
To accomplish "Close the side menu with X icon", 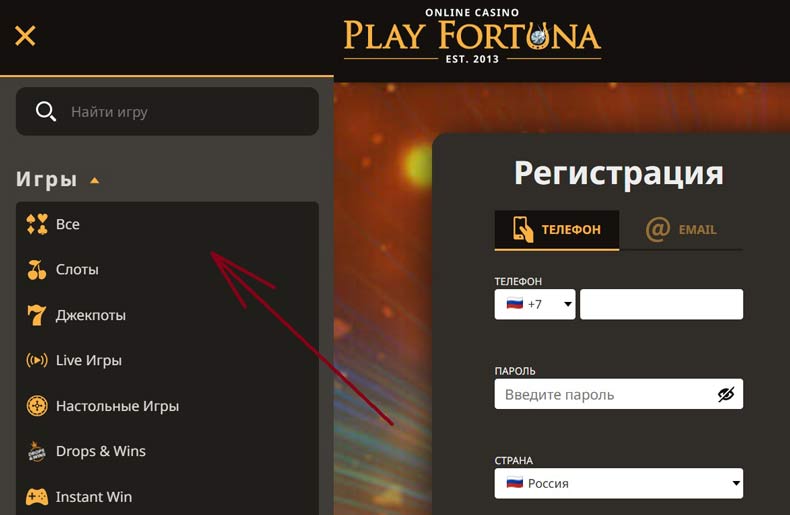I will (x=25, y=36).
